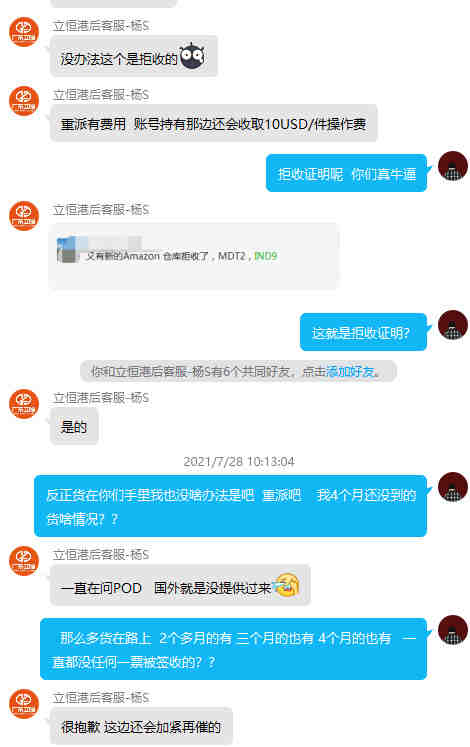The height and width of the screenshot is (747, 470).
Task: Click user avatar beside 这就是拒收证明? message
Action: point(452,325)
